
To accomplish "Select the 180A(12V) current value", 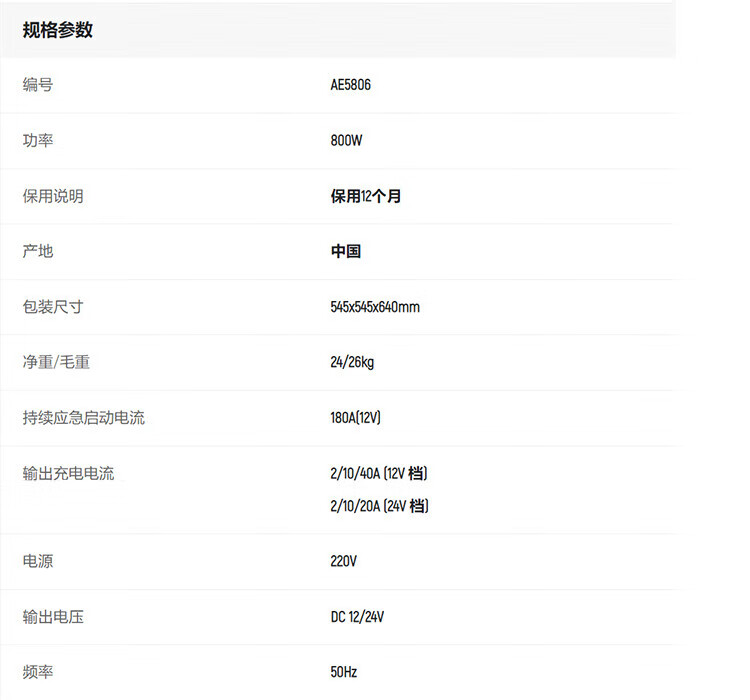I will (x=355, y=418).
